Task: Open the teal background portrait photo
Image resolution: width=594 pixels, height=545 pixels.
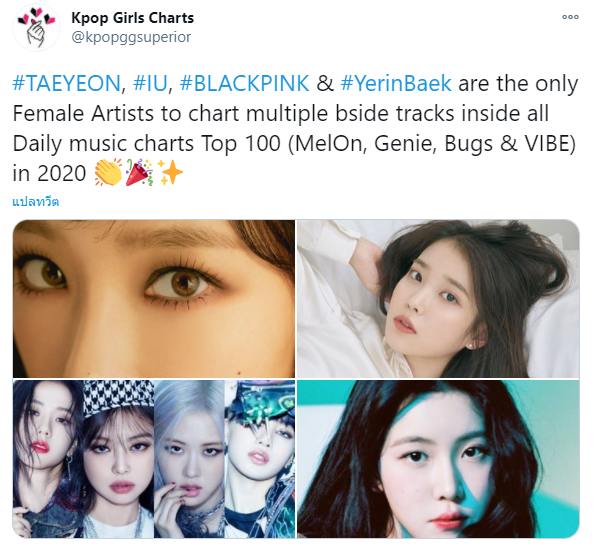Action: pyautogui.click(x=438, y=459)
